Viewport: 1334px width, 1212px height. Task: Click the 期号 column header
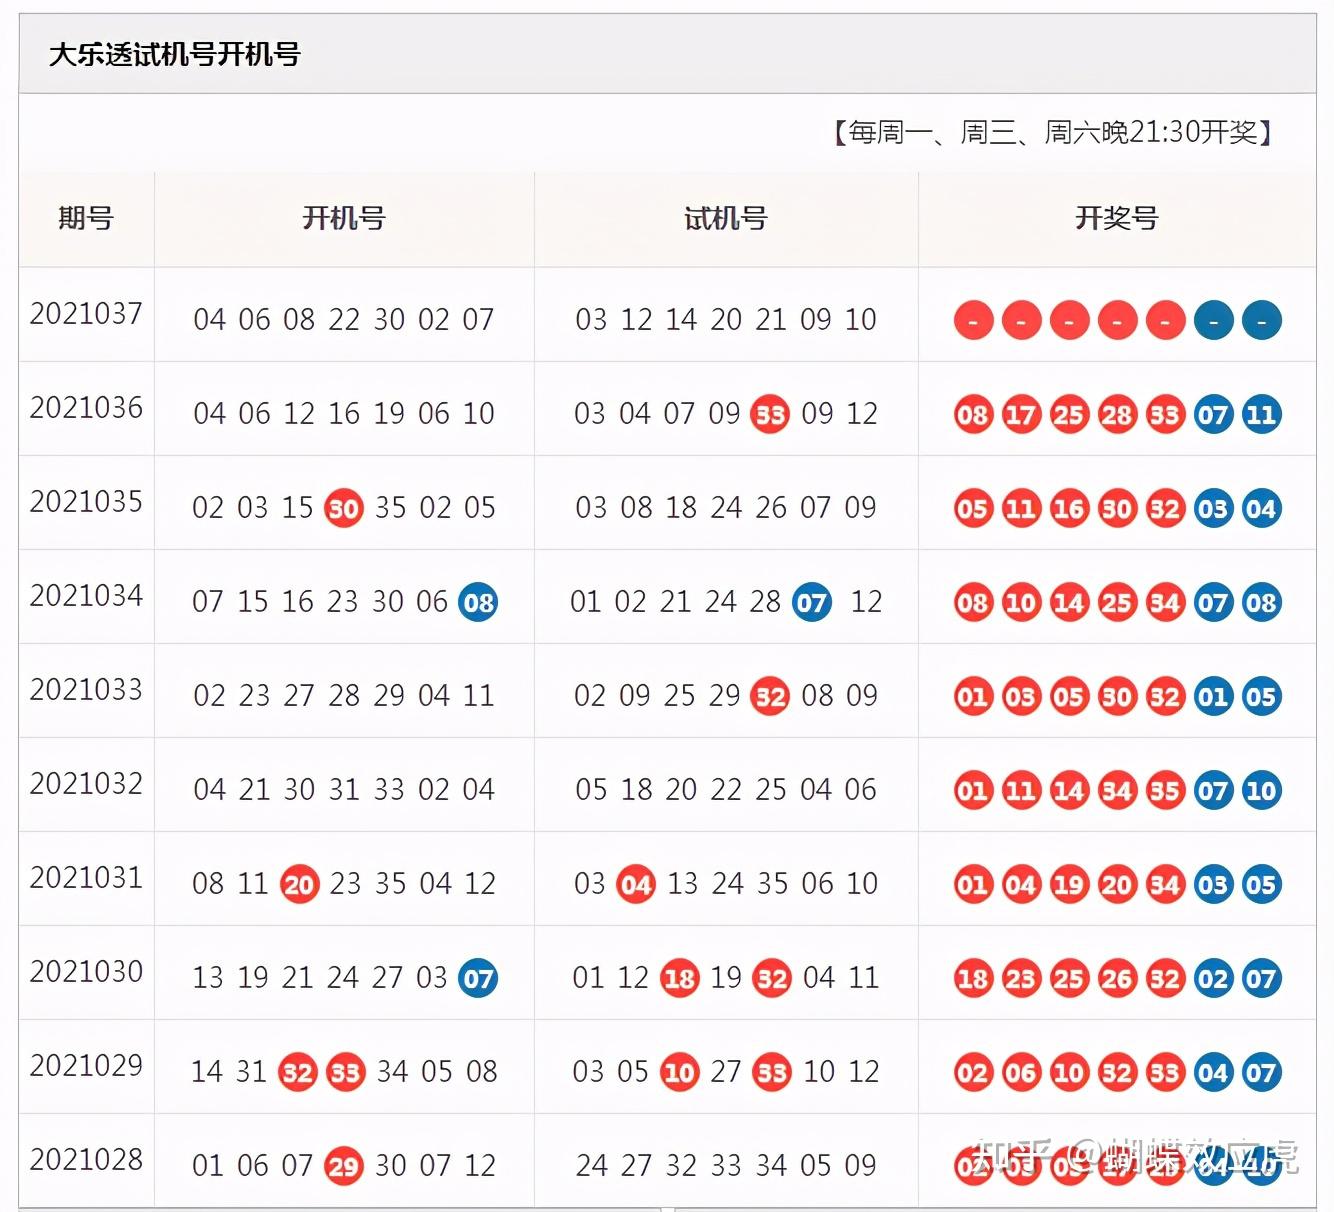[x=86, y=218]
